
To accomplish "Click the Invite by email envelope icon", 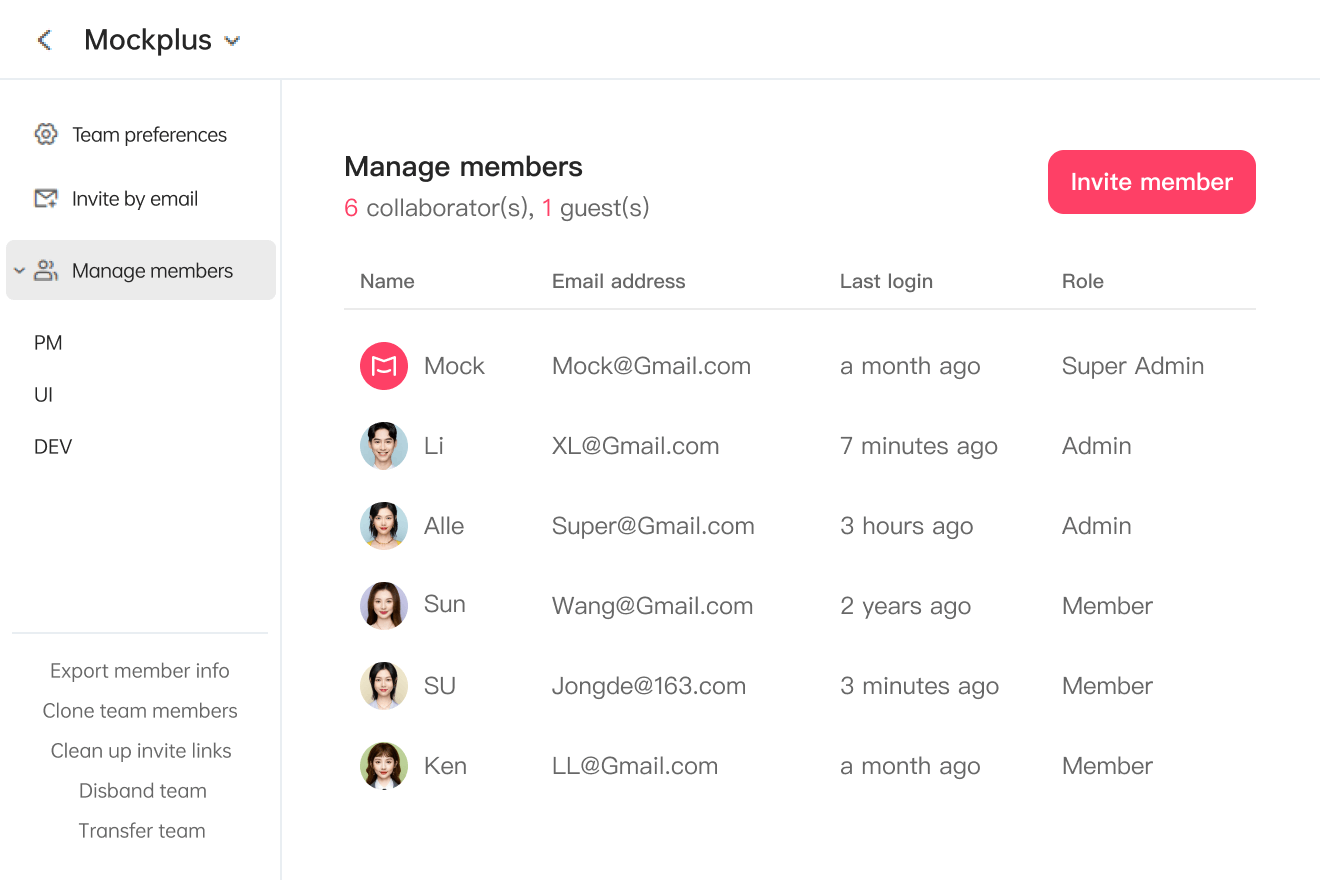I will tap(46, 199).
